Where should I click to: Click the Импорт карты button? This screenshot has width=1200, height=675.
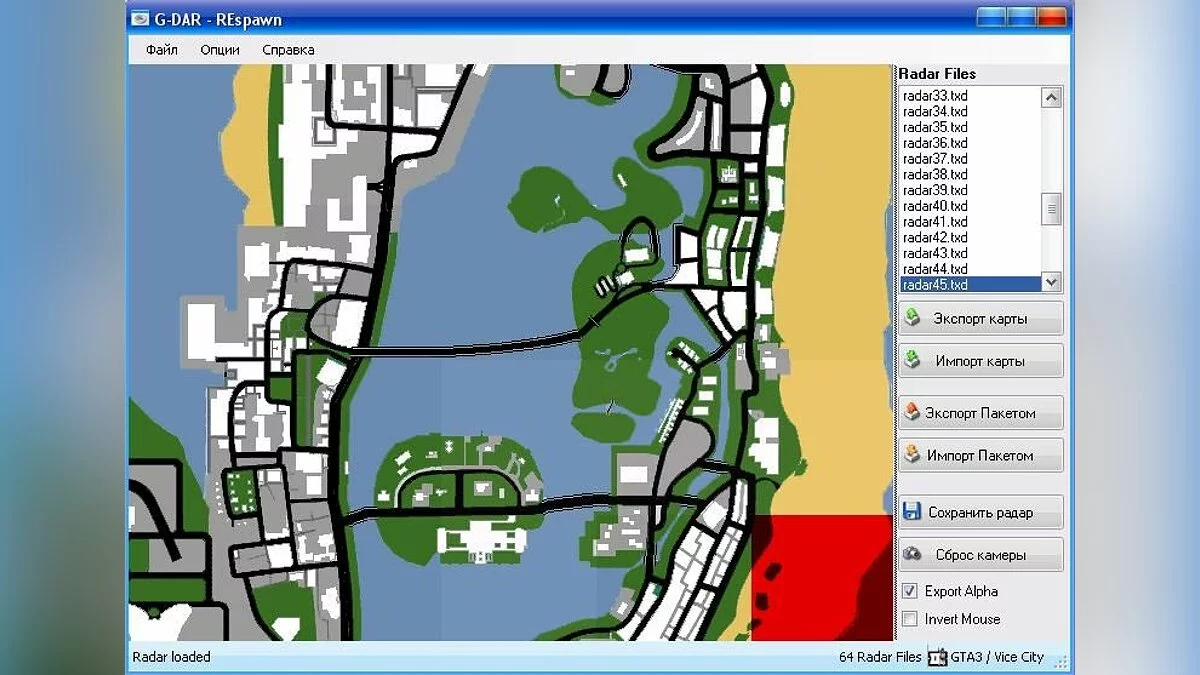981,361
